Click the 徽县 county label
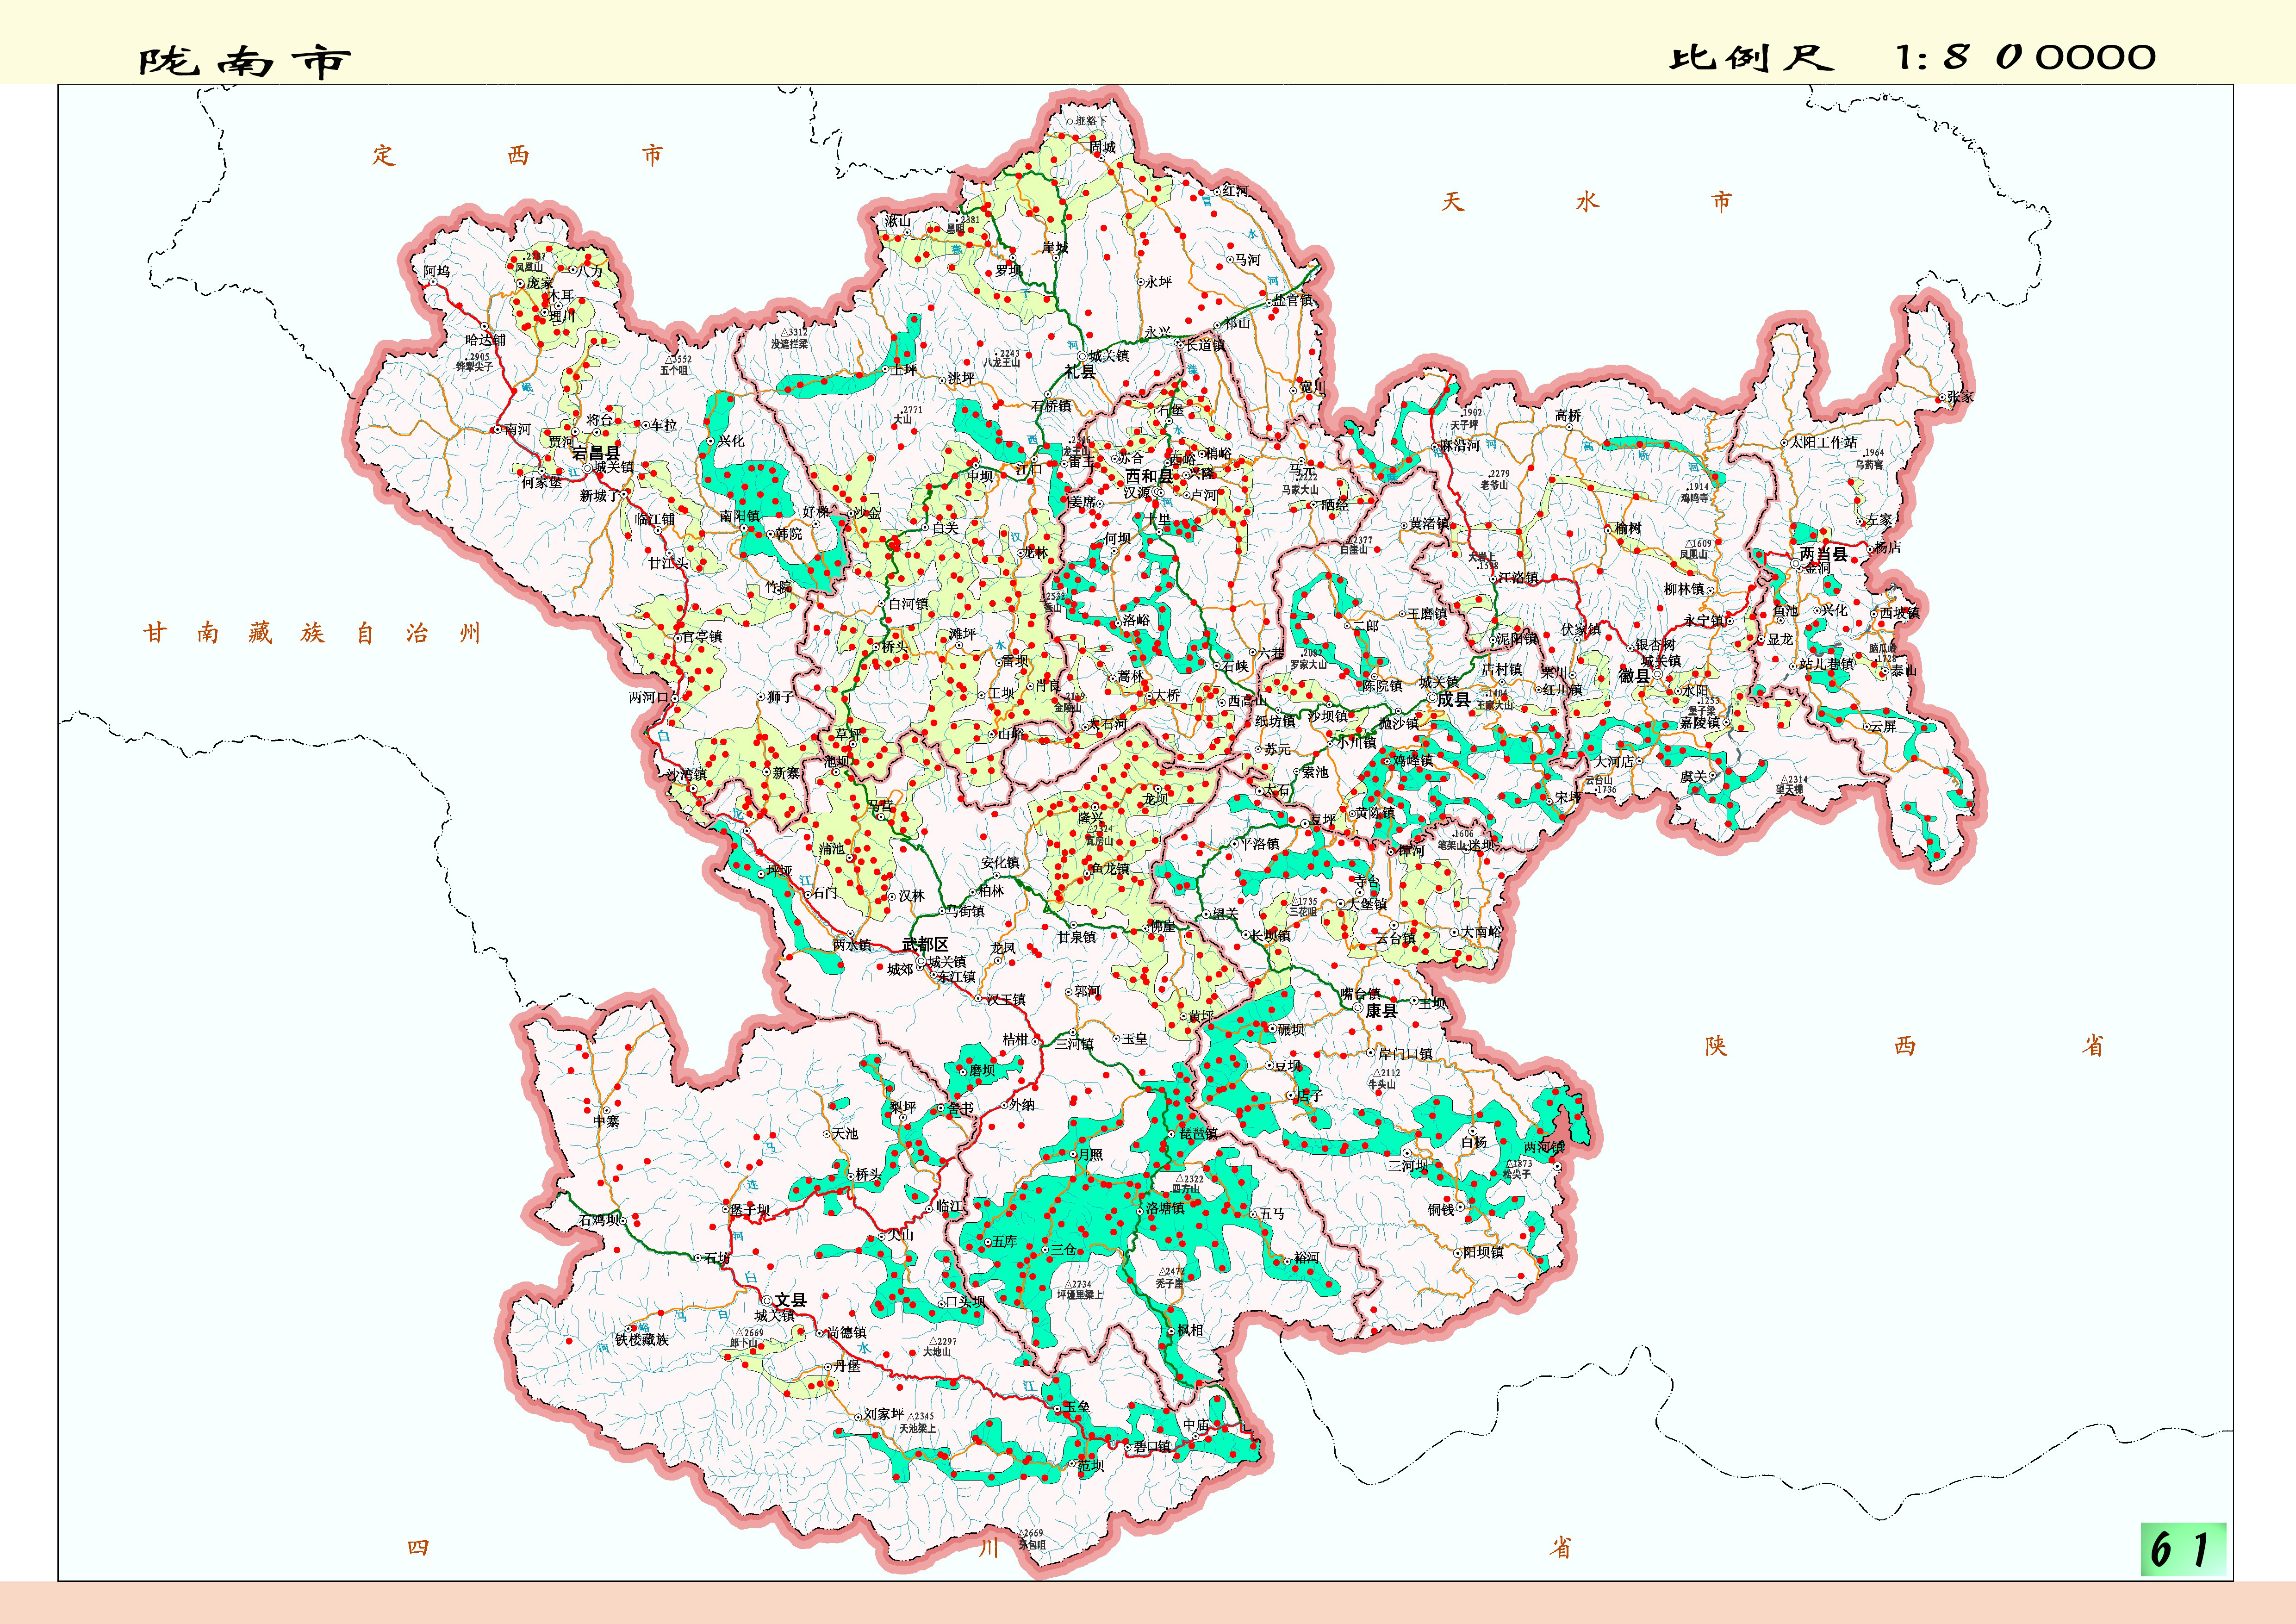2296x1624 pixels. pyautogui.click(x=1634, y=676)
